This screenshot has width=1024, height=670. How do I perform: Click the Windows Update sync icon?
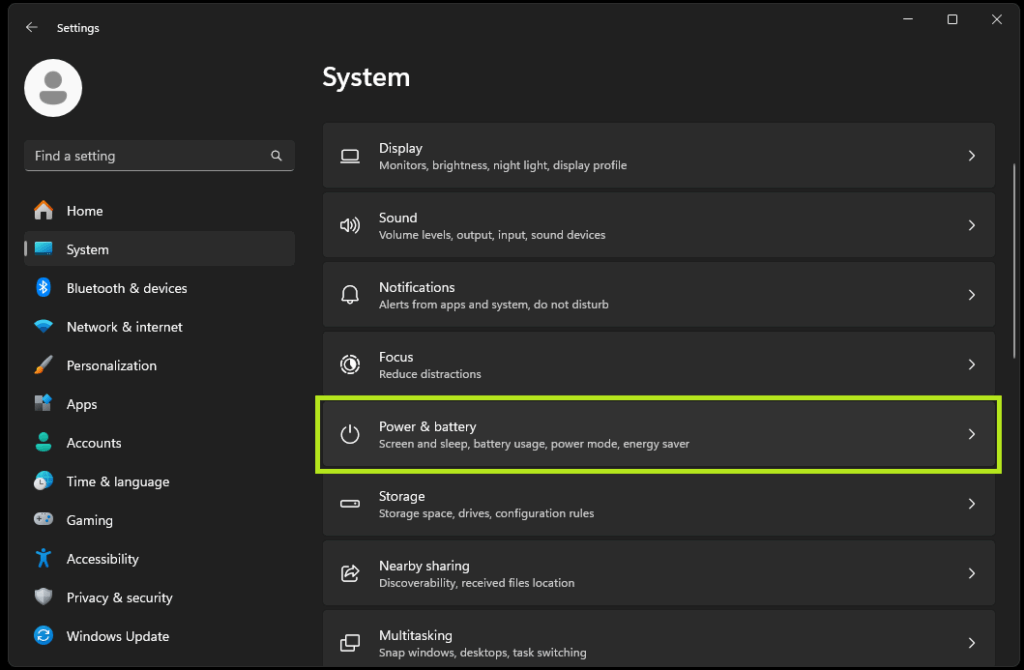(44, 635)
